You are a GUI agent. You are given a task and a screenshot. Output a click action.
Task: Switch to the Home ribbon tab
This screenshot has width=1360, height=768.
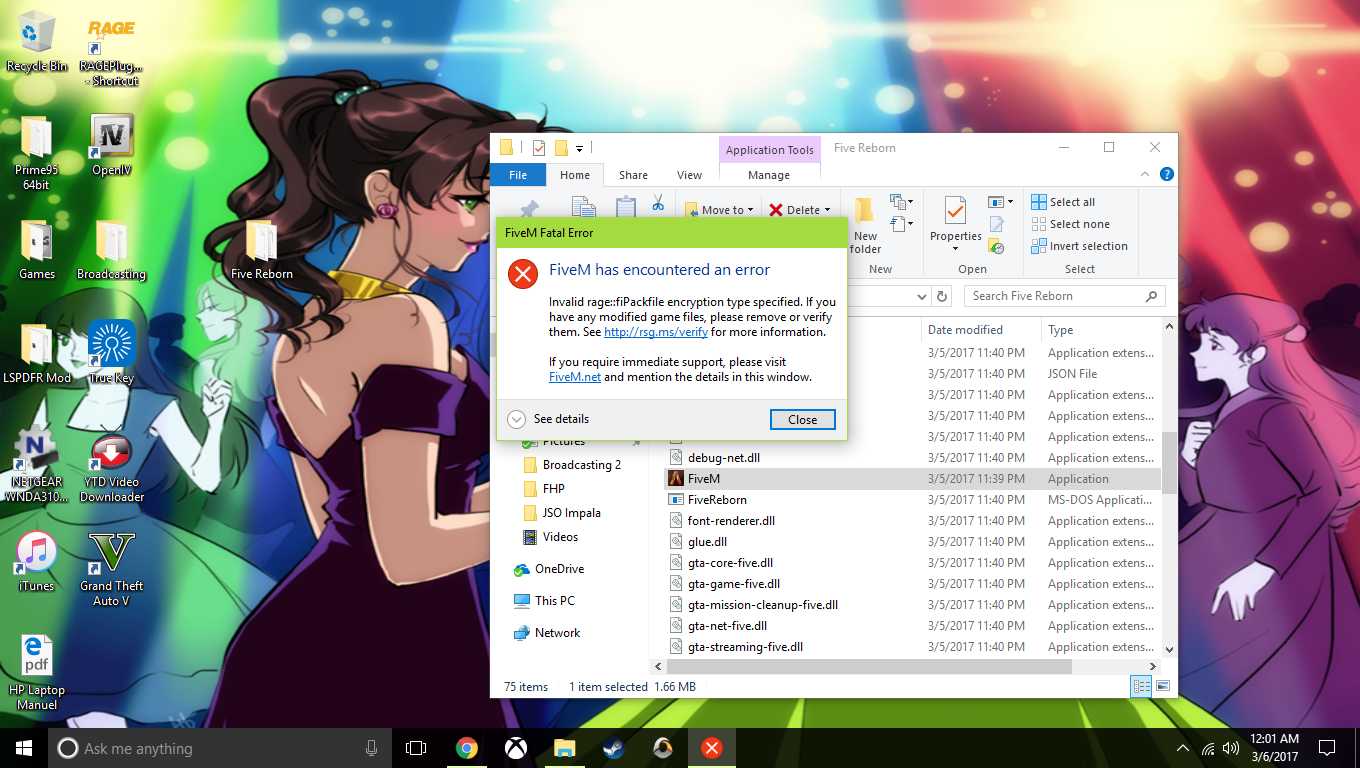coord(575,175)
